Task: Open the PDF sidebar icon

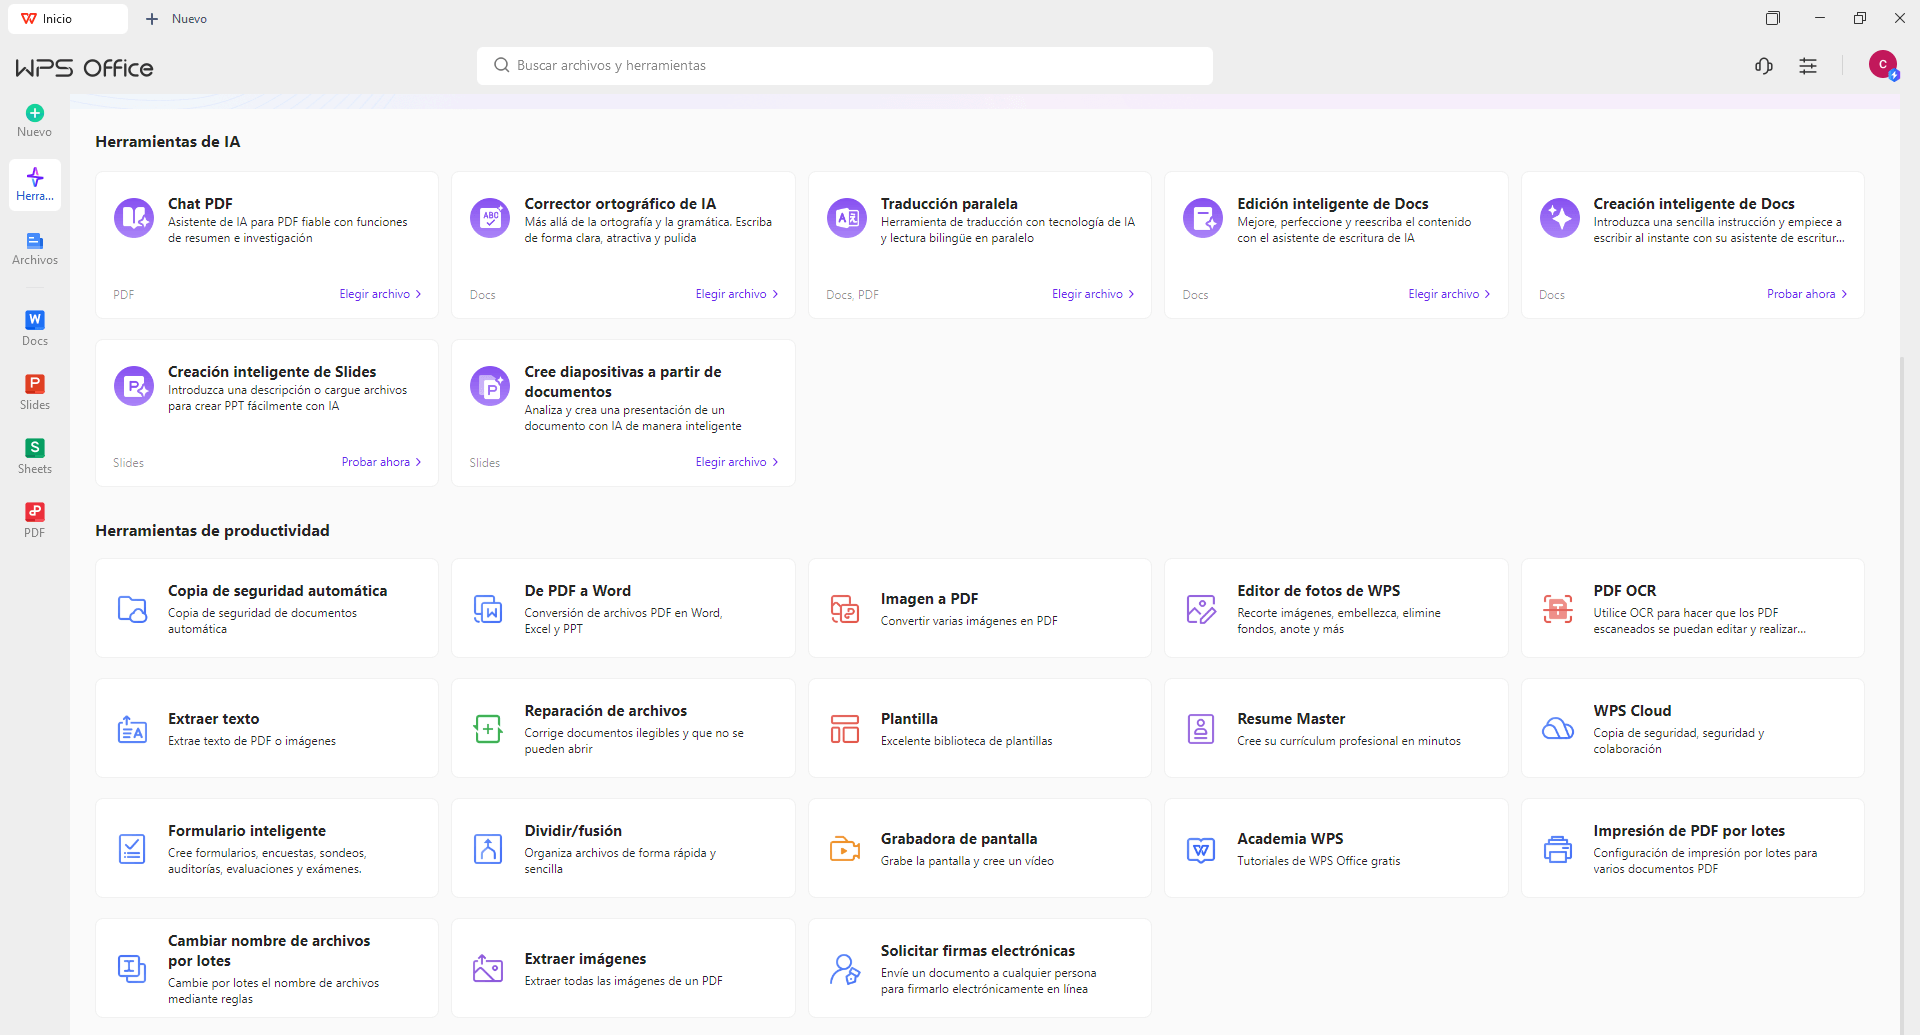Action: (35, 519)
